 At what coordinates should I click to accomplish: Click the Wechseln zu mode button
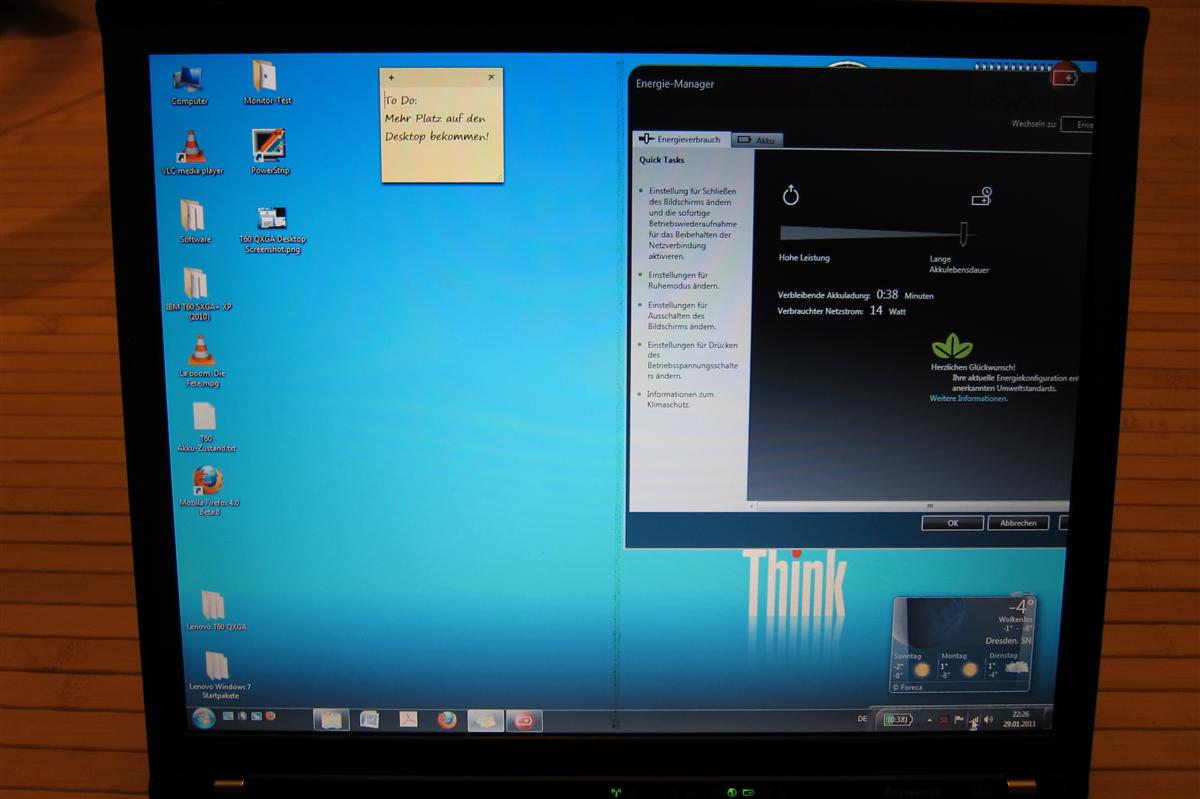[x=1078, y=125]
